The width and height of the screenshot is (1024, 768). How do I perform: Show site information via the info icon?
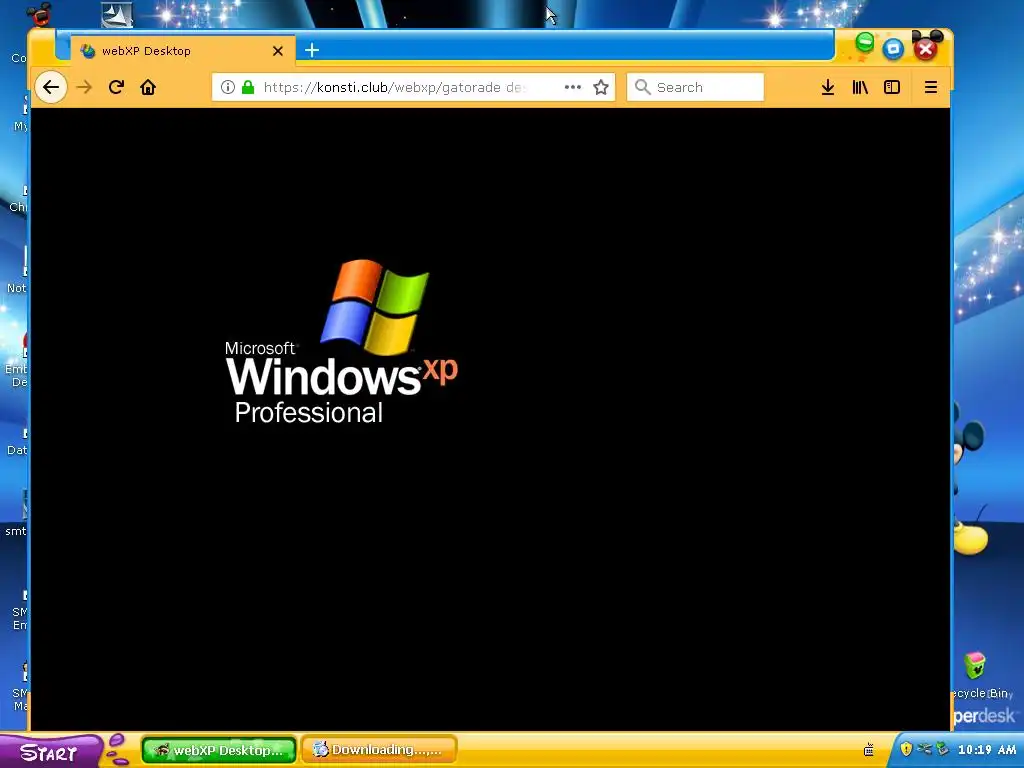click(227, 88)
